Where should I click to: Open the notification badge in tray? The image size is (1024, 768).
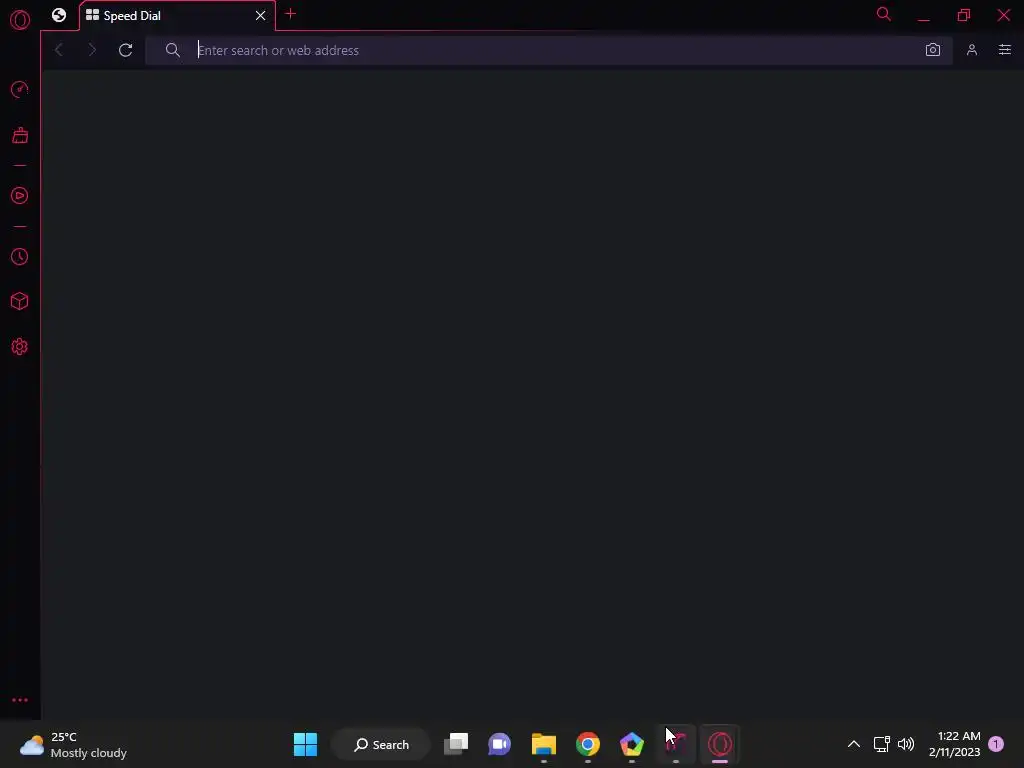click(996, 744)
